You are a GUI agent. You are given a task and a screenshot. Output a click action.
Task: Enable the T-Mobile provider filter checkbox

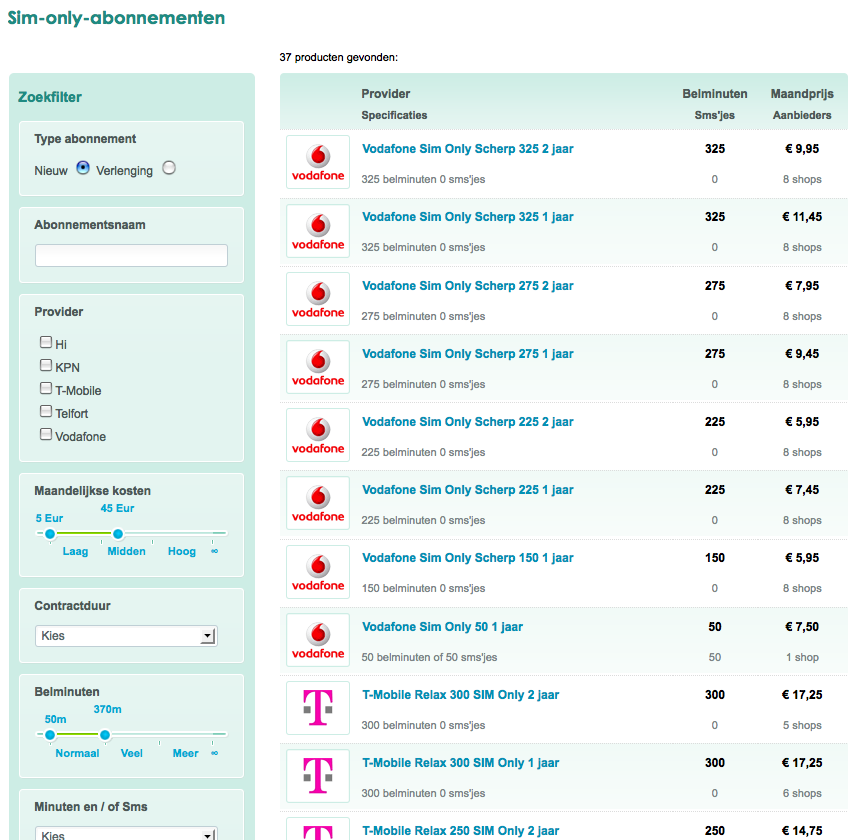tap(46, 389)
